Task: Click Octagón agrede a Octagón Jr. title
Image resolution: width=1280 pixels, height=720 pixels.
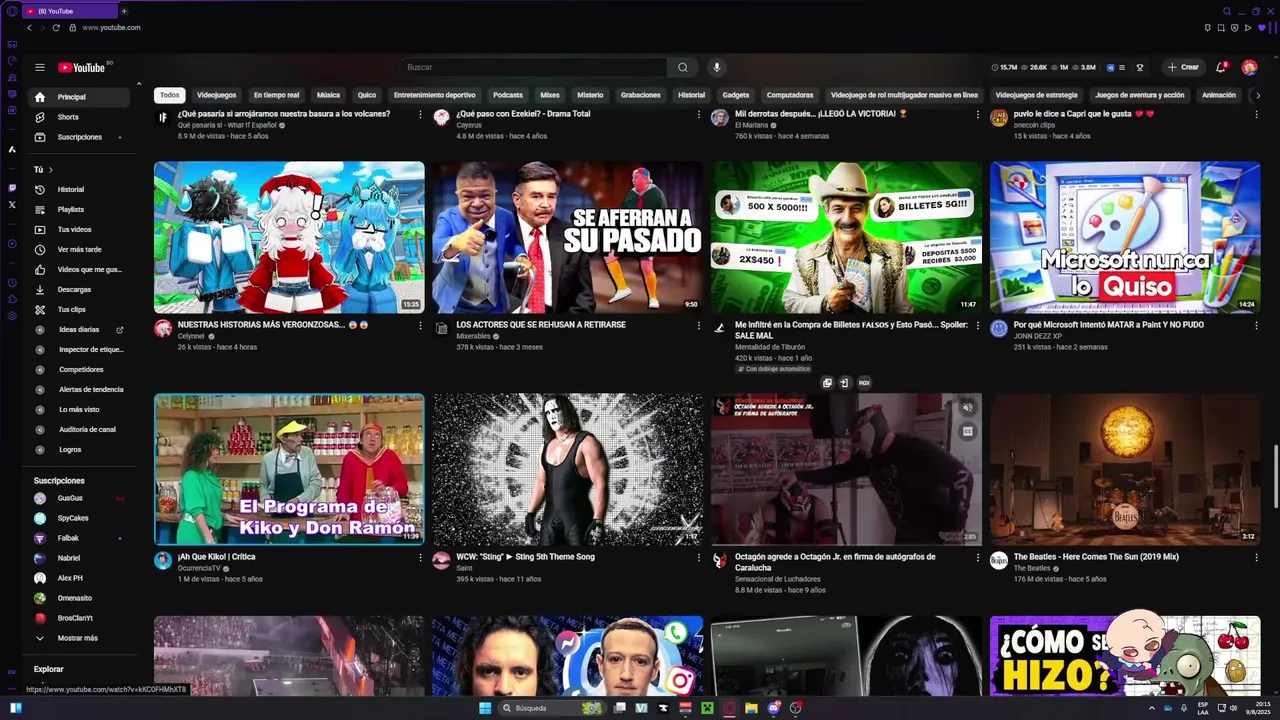Action: (835, 562)
